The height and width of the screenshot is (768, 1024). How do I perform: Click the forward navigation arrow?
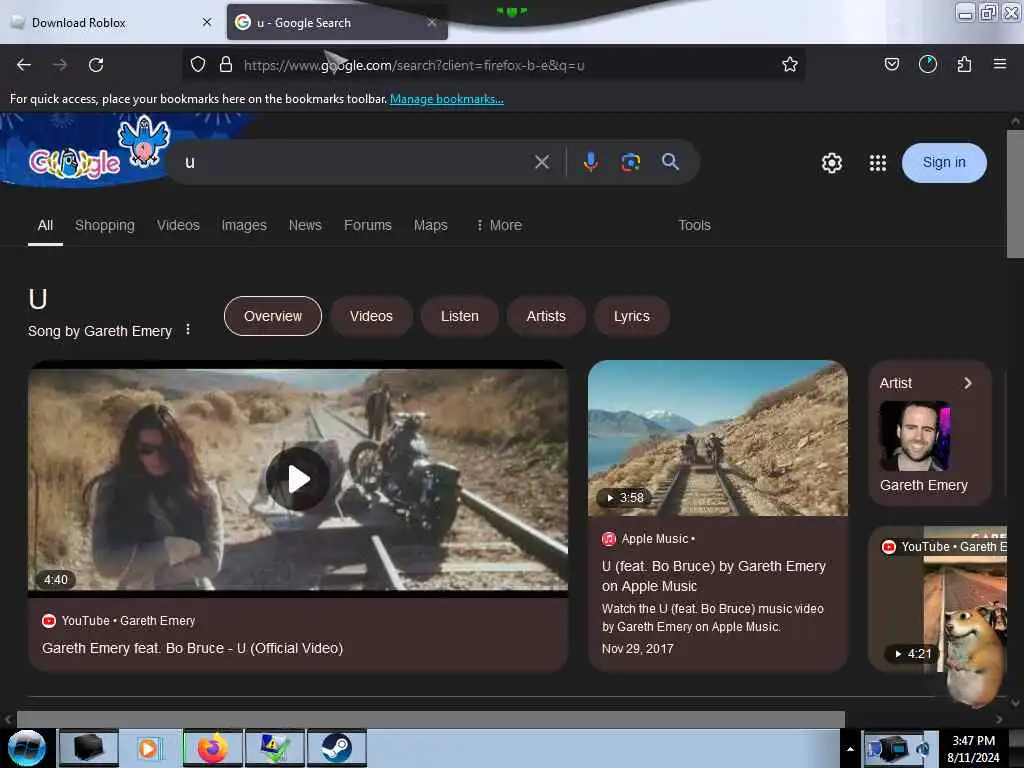tap(60, 65)
